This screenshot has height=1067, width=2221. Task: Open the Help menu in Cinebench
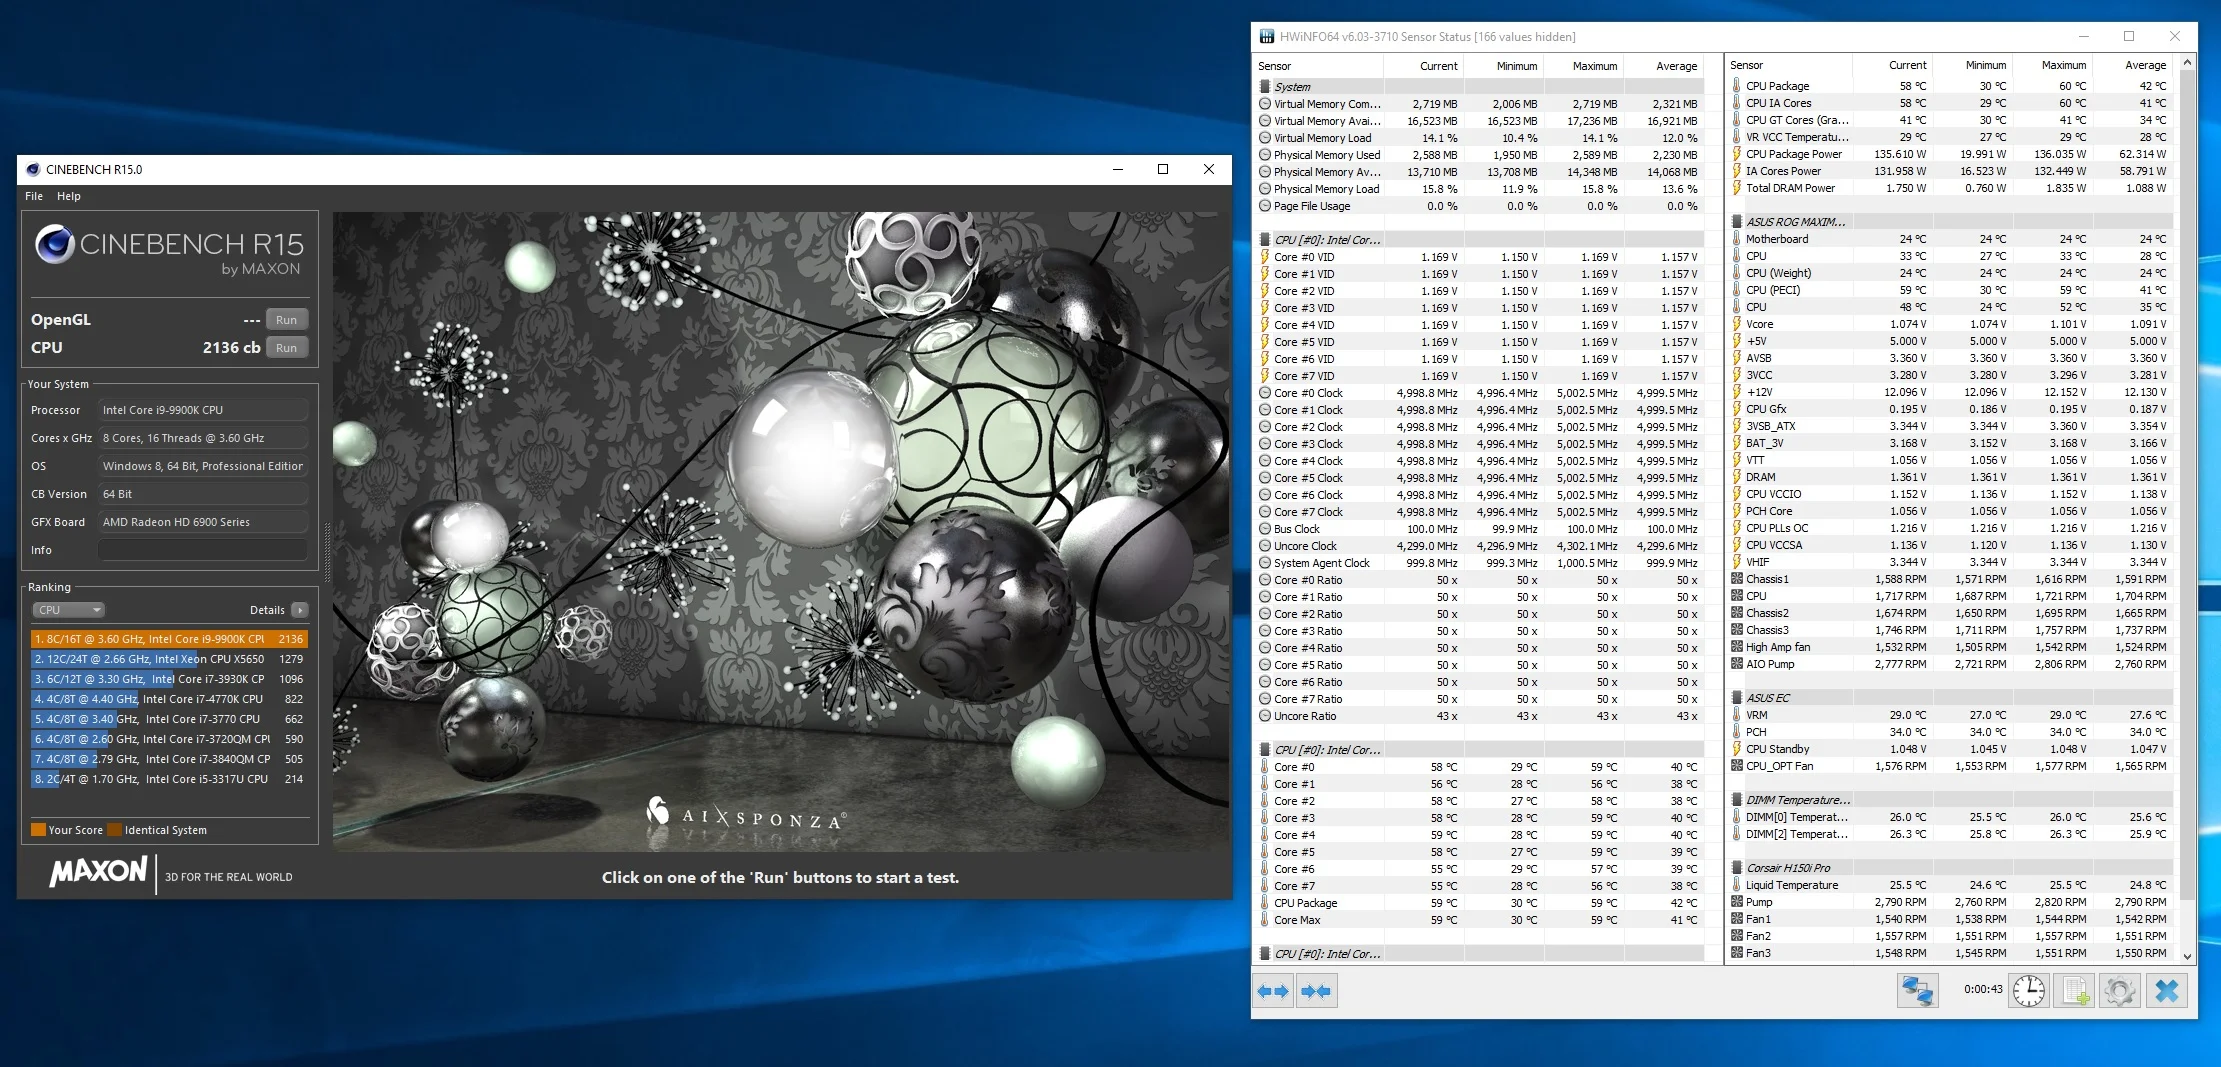point(69,196)
